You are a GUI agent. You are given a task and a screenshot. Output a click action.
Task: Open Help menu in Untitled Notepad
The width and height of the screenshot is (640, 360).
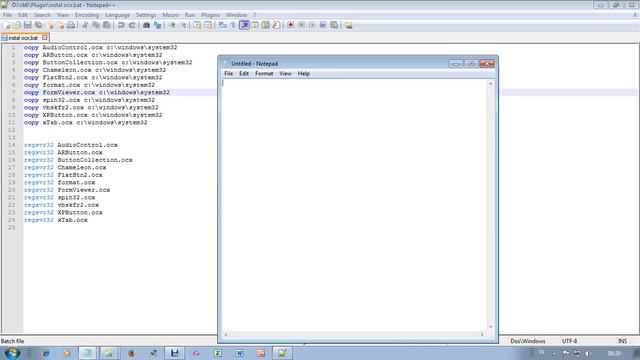click(x=304, y=73)
